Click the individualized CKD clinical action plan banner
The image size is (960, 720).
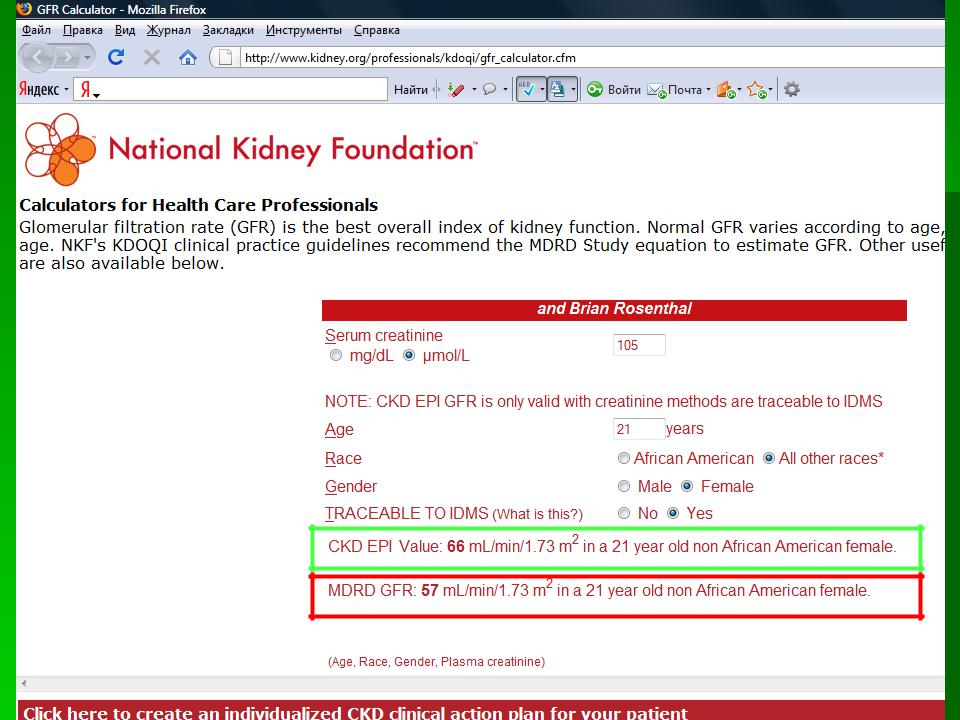pos(481,711)
